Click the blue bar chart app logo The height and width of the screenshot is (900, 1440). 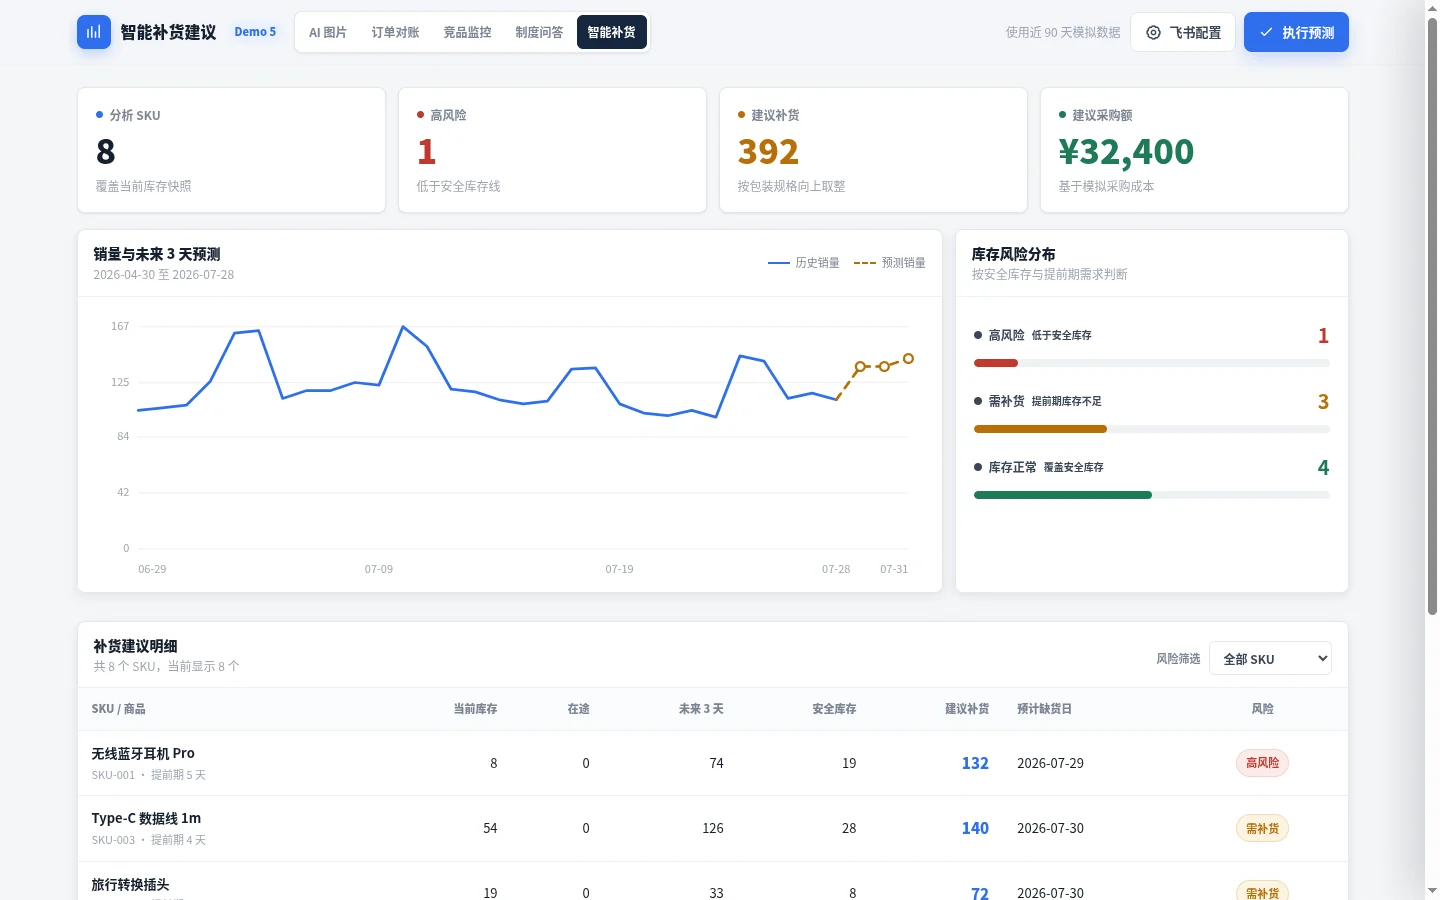tap(94, 32)
